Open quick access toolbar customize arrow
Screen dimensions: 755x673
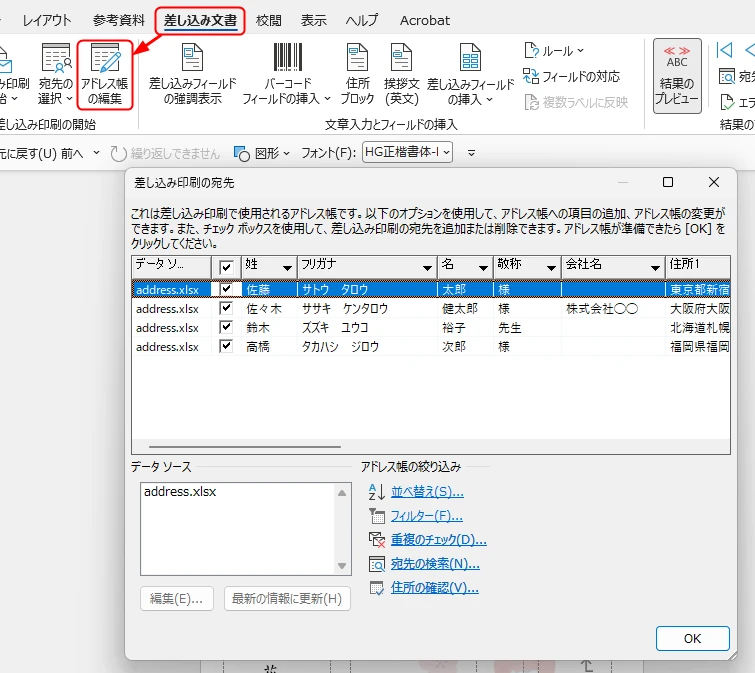click(x=471, y=153)
